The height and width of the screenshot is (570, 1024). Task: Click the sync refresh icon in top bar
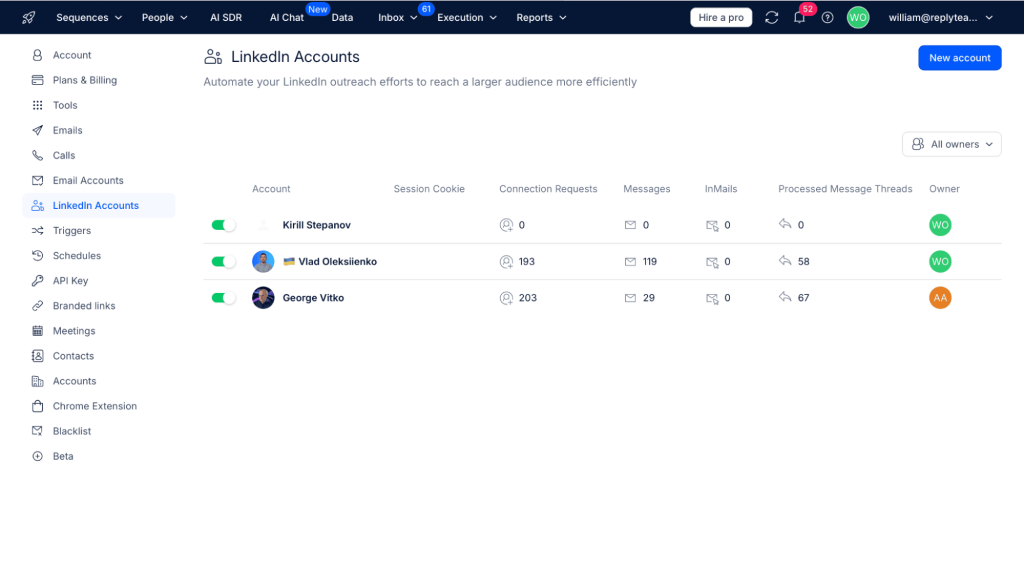click(771, 18)
